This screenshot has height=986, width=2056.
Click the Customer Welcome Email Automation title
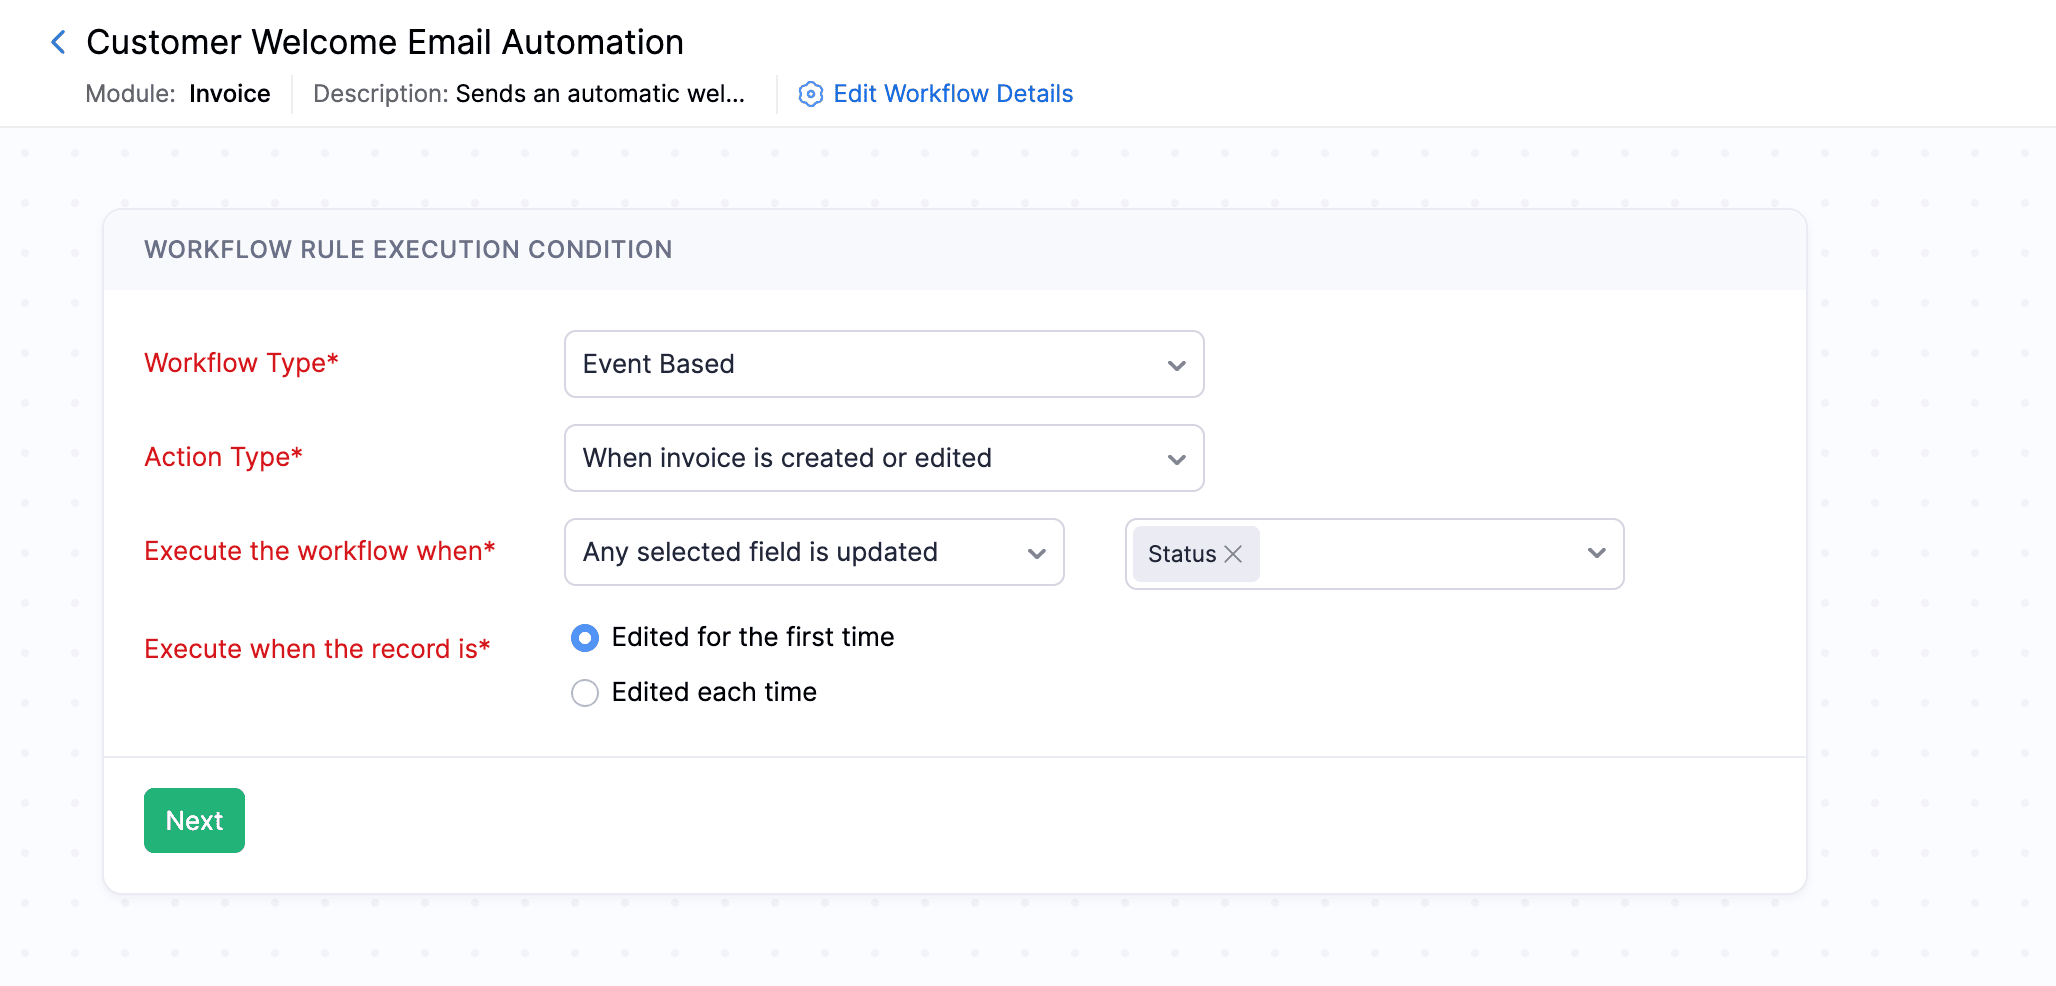(x=385, y=42)
